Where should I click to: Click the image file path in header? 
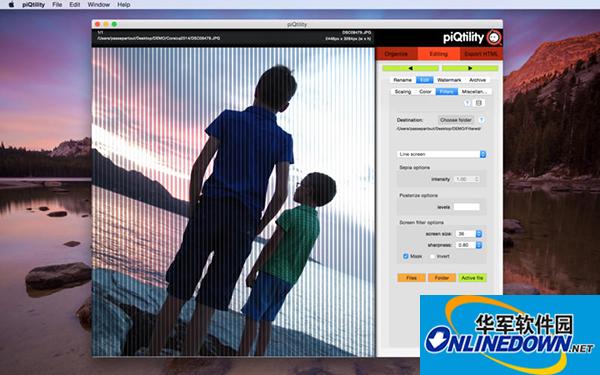[x=158, y=39]
